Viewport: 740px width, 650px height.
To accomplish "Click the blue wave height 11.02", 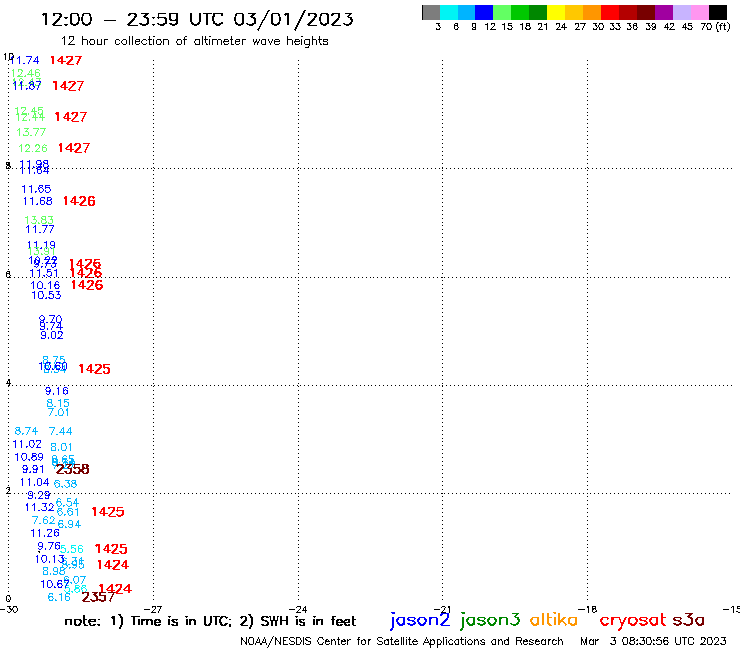I will point(27,444).
